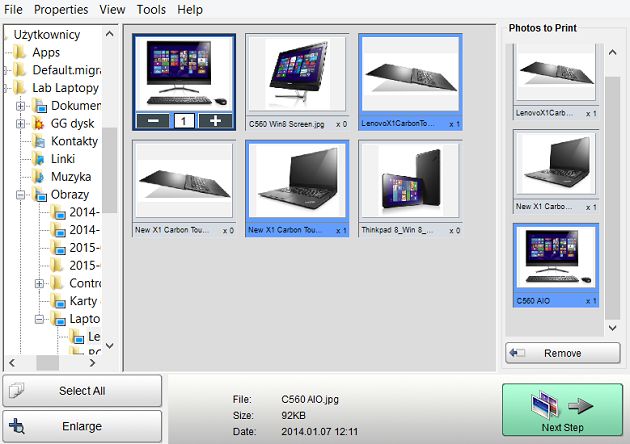This screenshot has height=444, width=630.
Task: Select the Lab Laptopy folder
Action: (65, 88)
